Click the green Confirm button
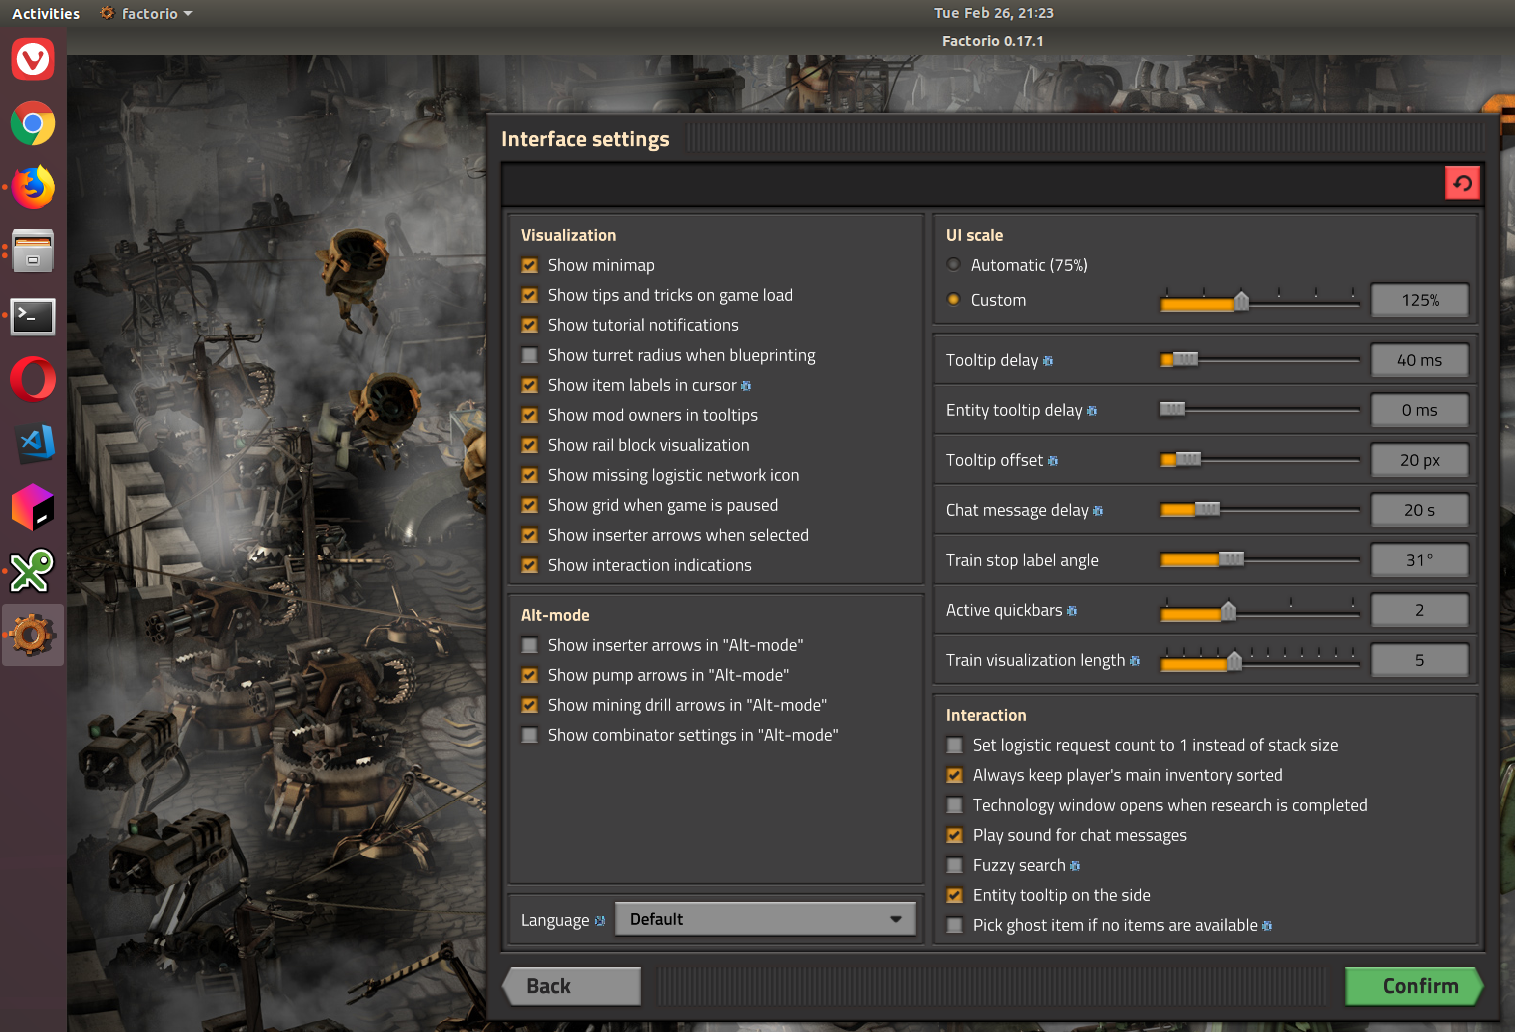The height and width of the screenshot is (1032, 1515). [1414, 986]
